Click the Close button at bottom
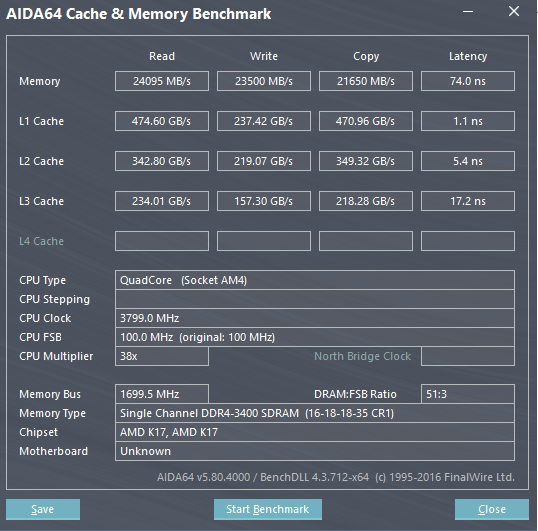538x531 pixels. [492, 509]
